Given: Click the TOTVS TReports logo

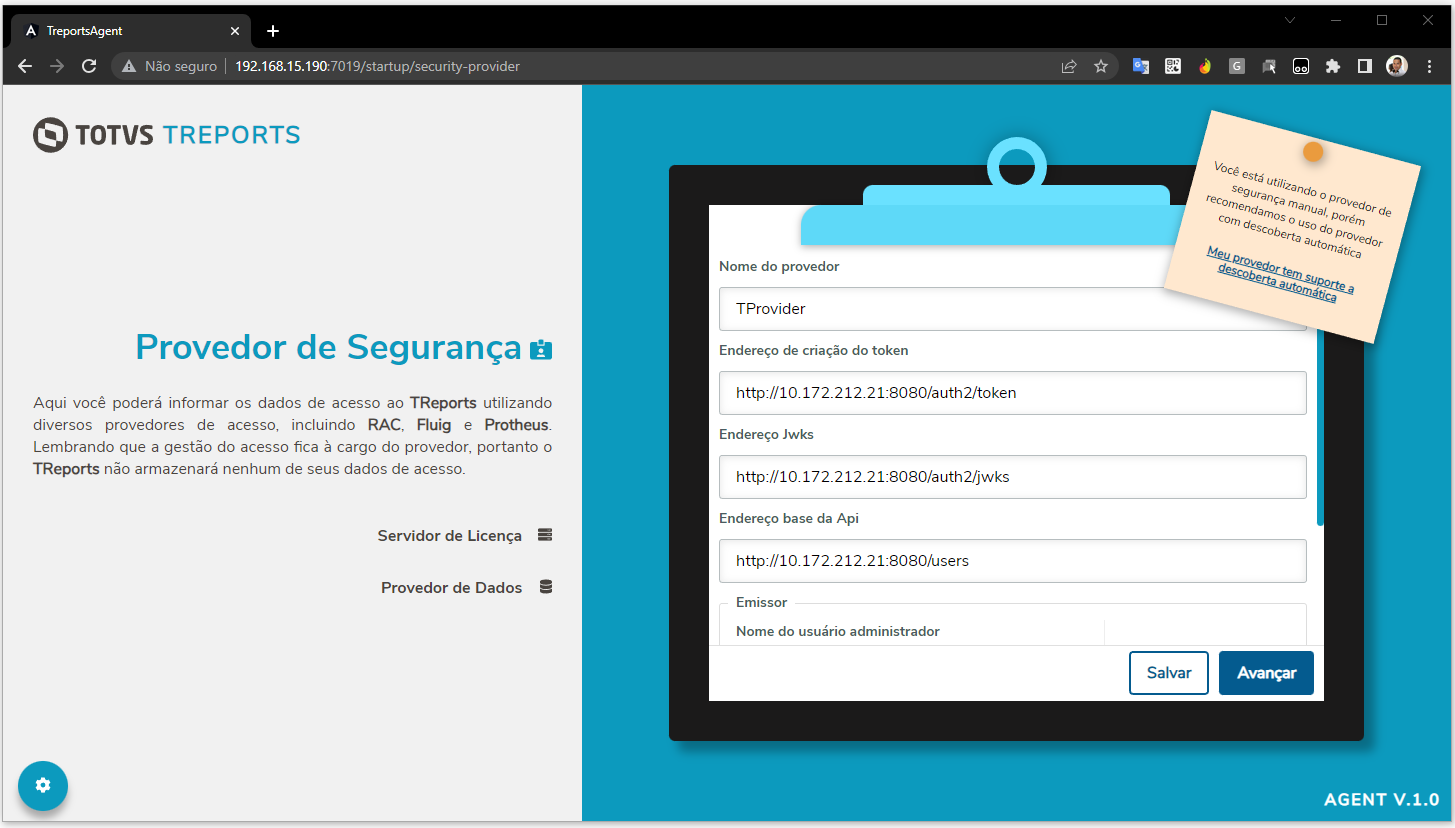Looking at the screenshot, I should click(x=166, y=135).
